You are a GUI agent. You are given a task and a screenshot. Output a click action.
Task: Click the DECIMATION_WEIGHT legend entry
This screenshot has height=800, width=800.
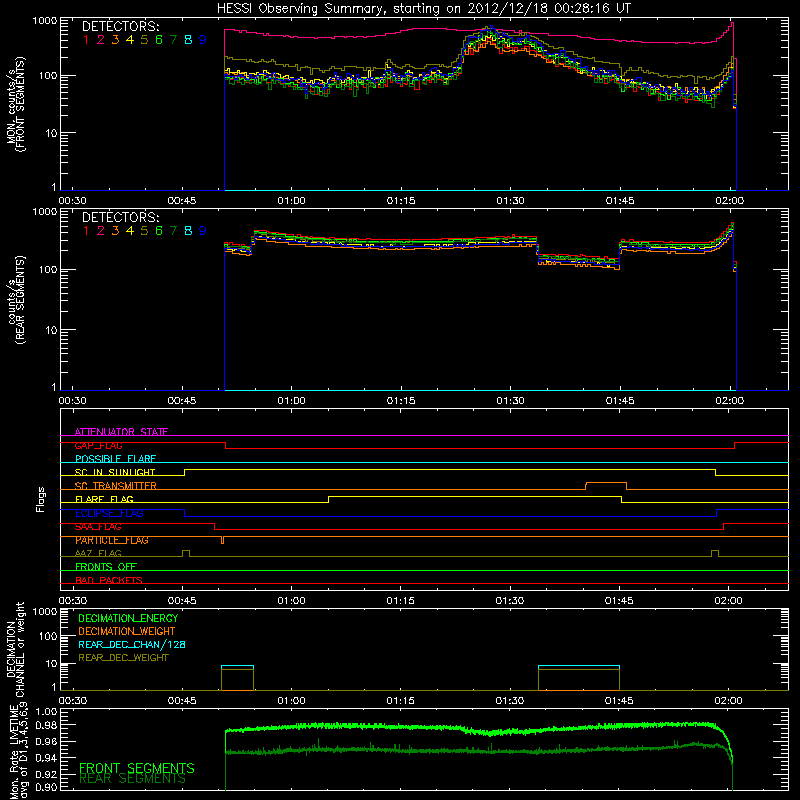[x=127, y=631]
